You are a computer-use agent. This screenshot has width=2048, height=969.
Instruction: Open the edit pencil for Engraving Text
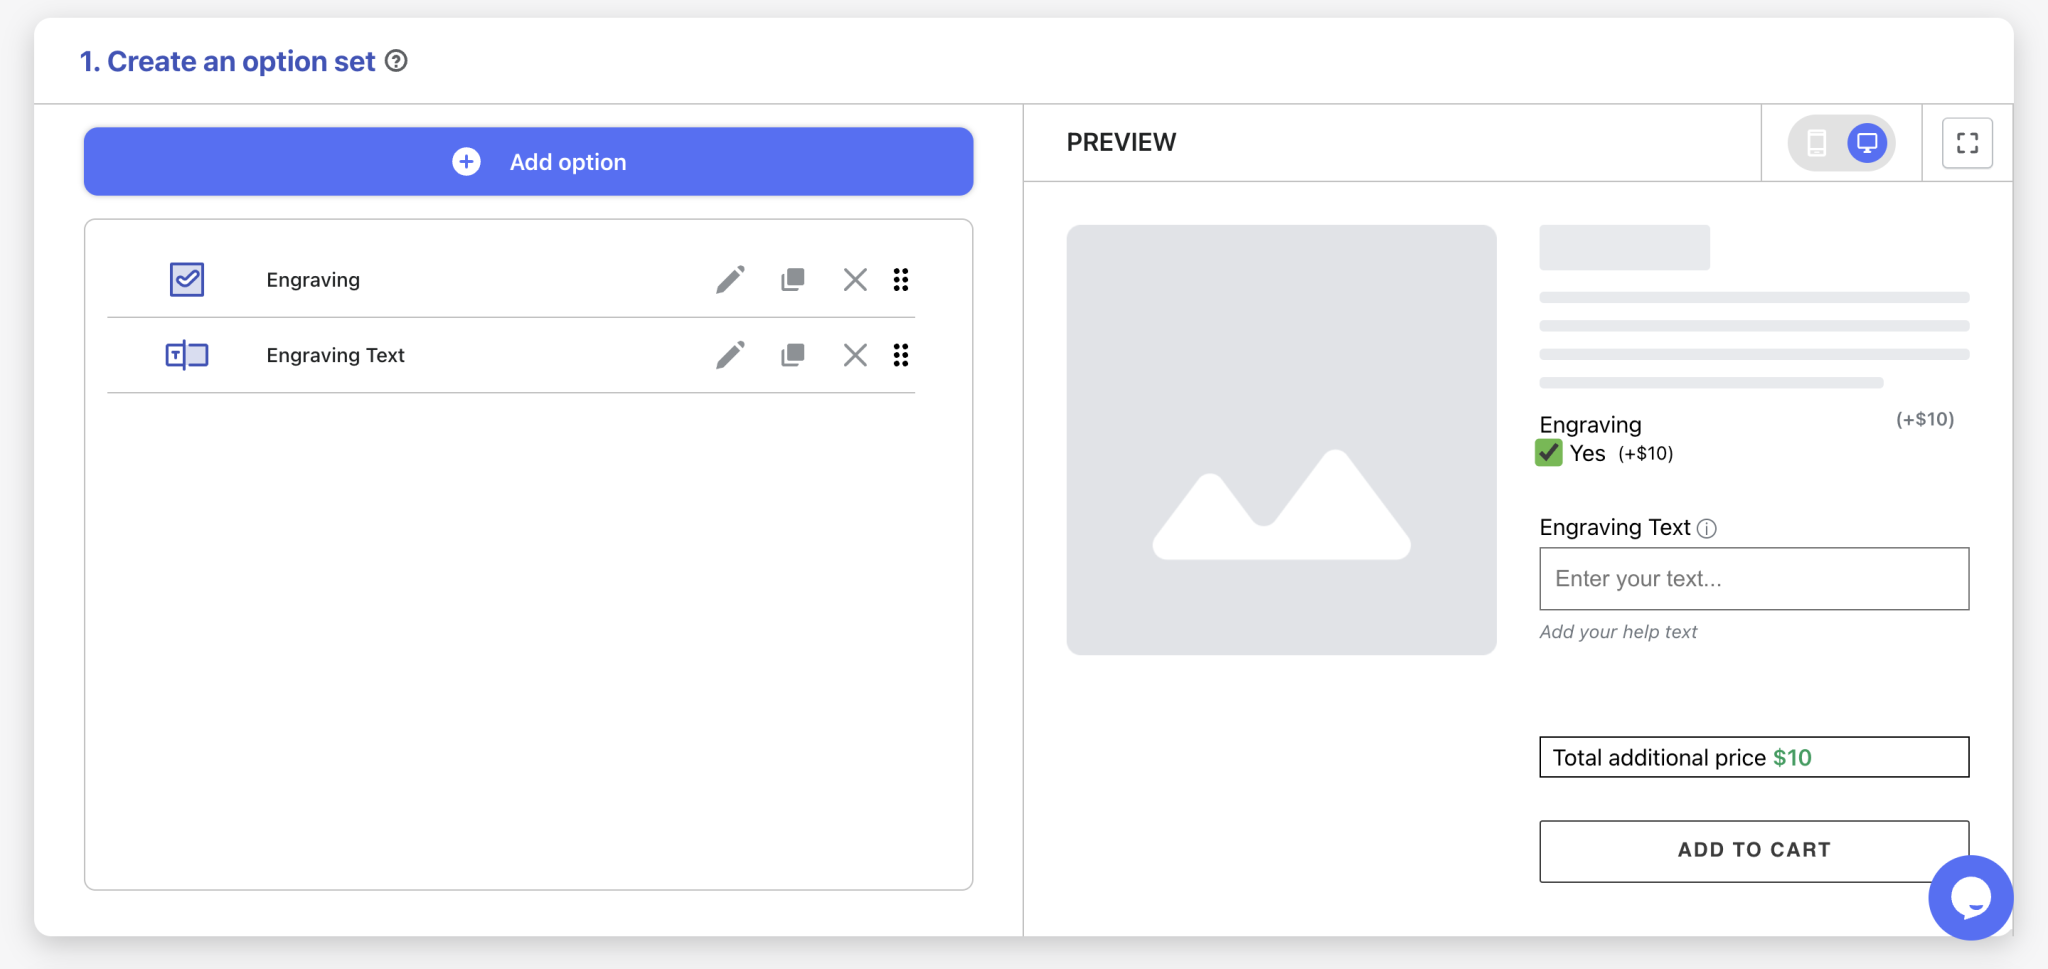pos(730,355)
